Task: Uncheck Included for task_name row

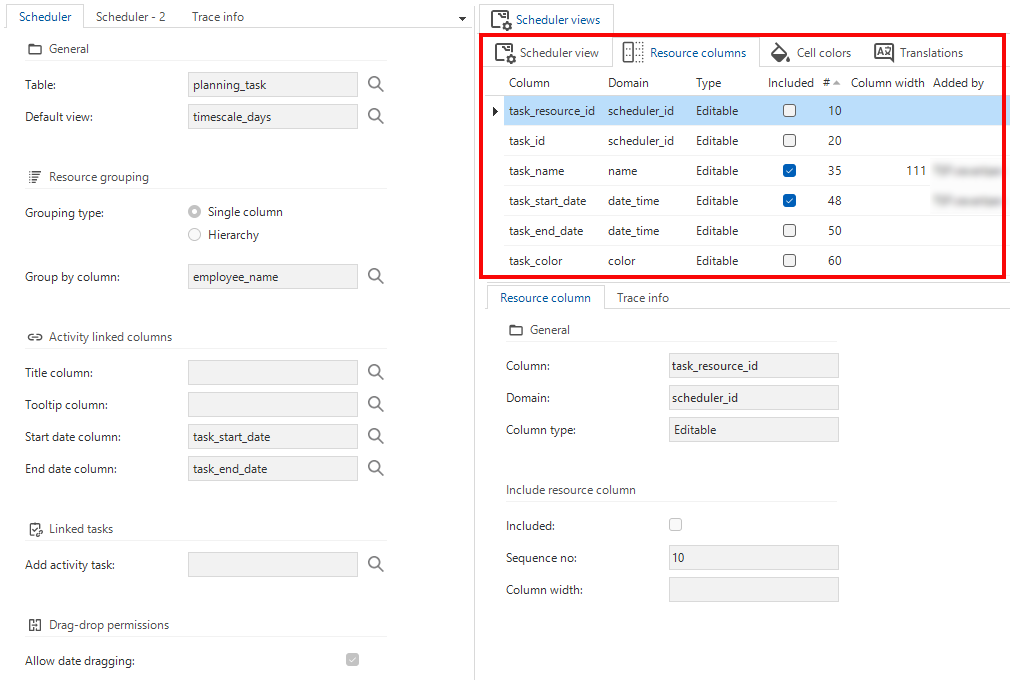Action: [789, 171]
